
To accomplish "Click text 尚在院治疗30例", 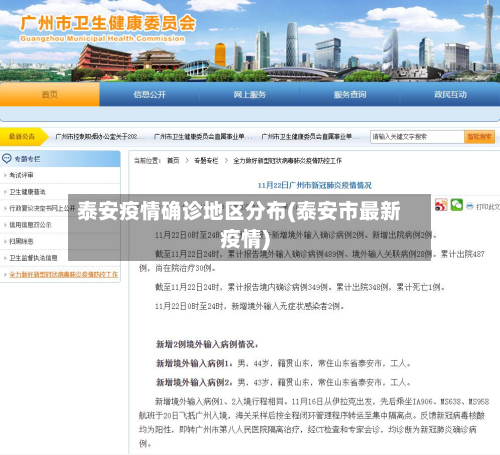I will click(x=186, y=268).
